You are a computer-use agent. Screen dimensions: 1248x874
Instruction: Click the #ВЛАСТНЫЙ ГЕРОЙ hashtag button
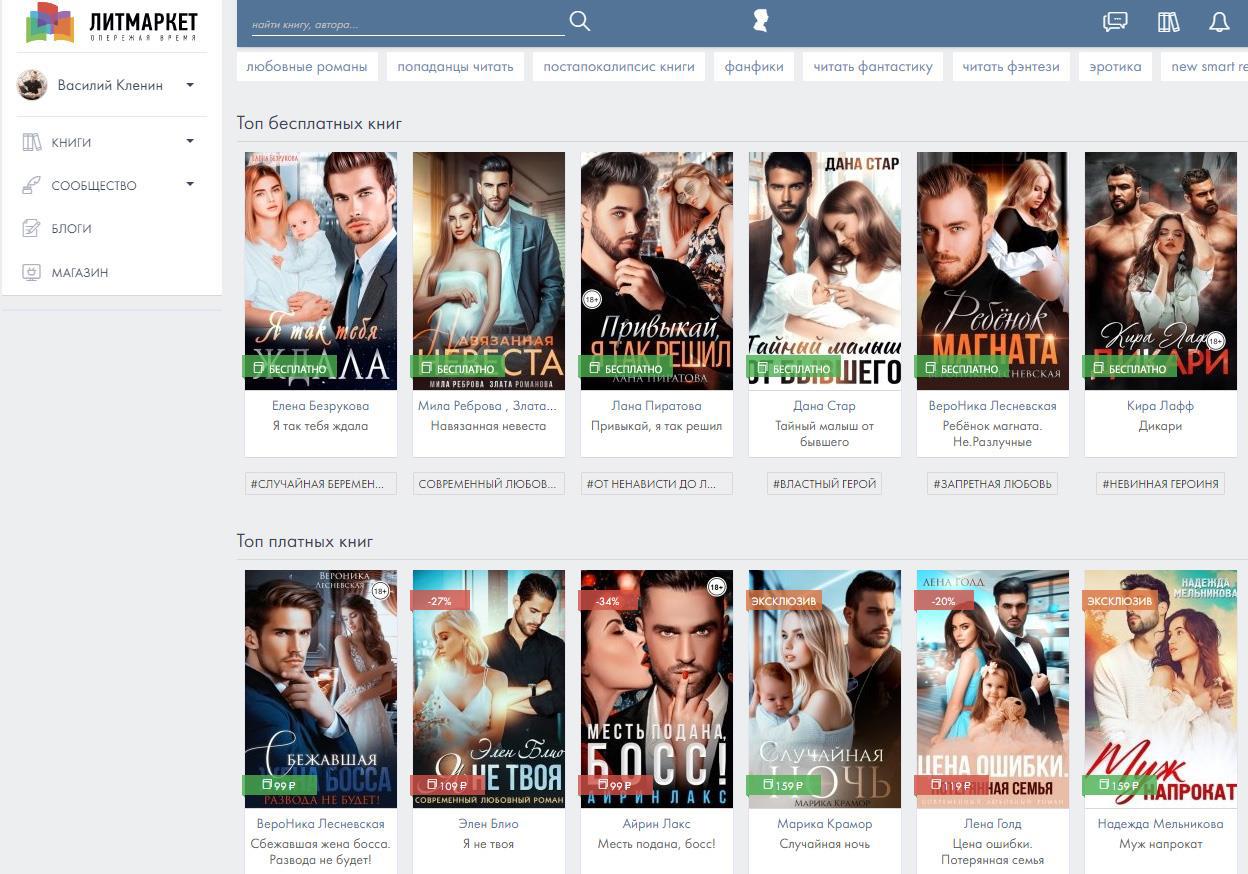[824, 484]
